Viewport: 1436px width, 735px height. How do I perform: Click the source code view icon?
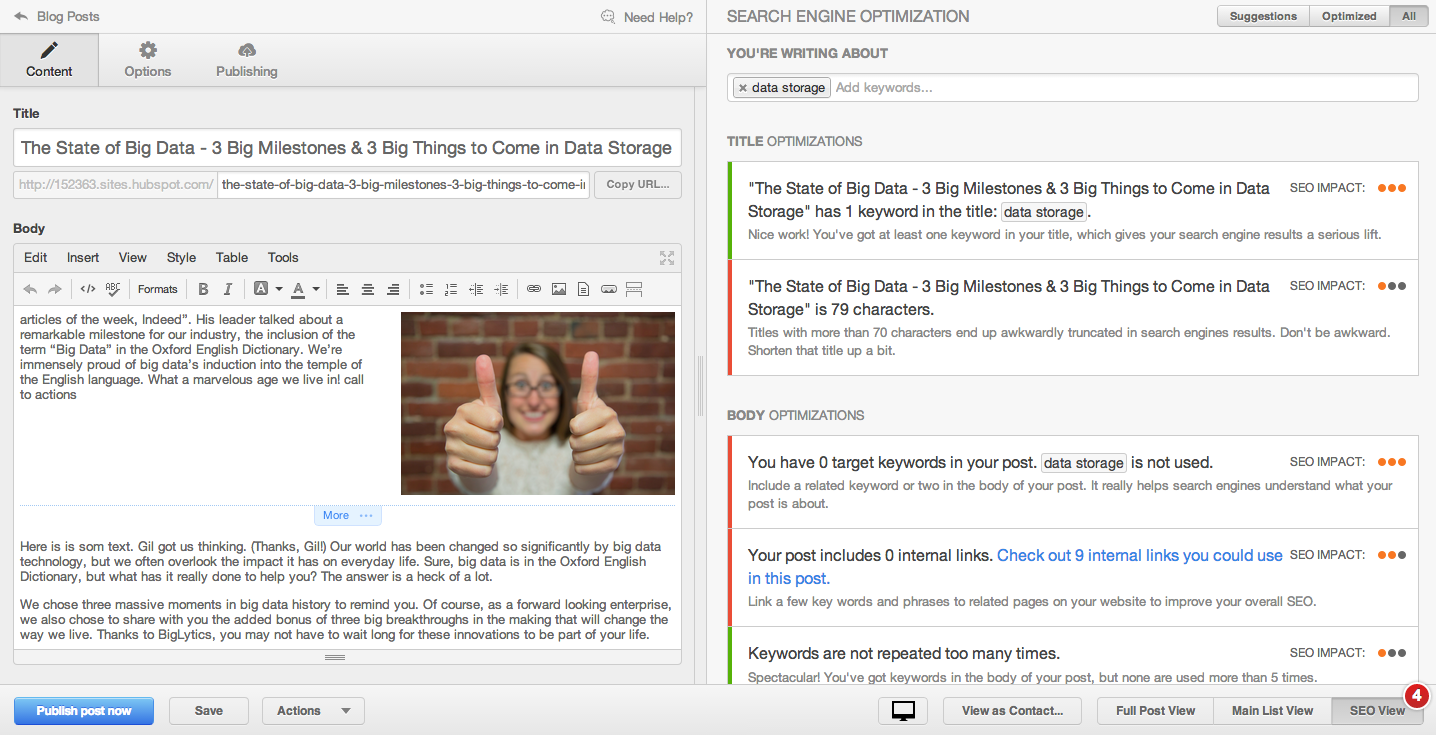pos(88,289)
